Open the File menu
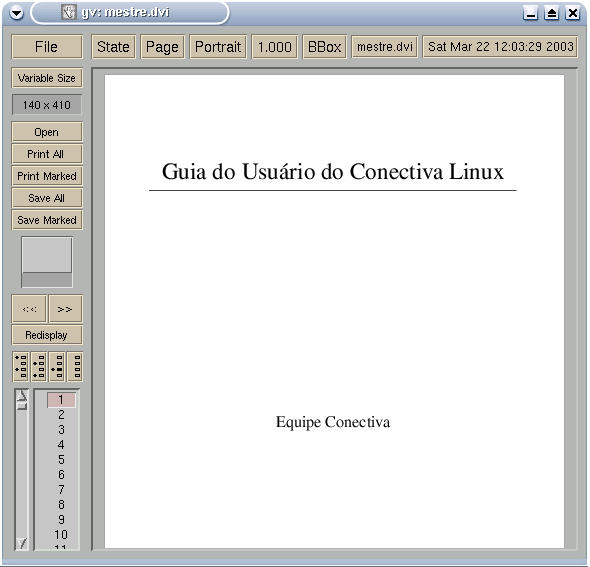590x567 pixels. point(47,47)
